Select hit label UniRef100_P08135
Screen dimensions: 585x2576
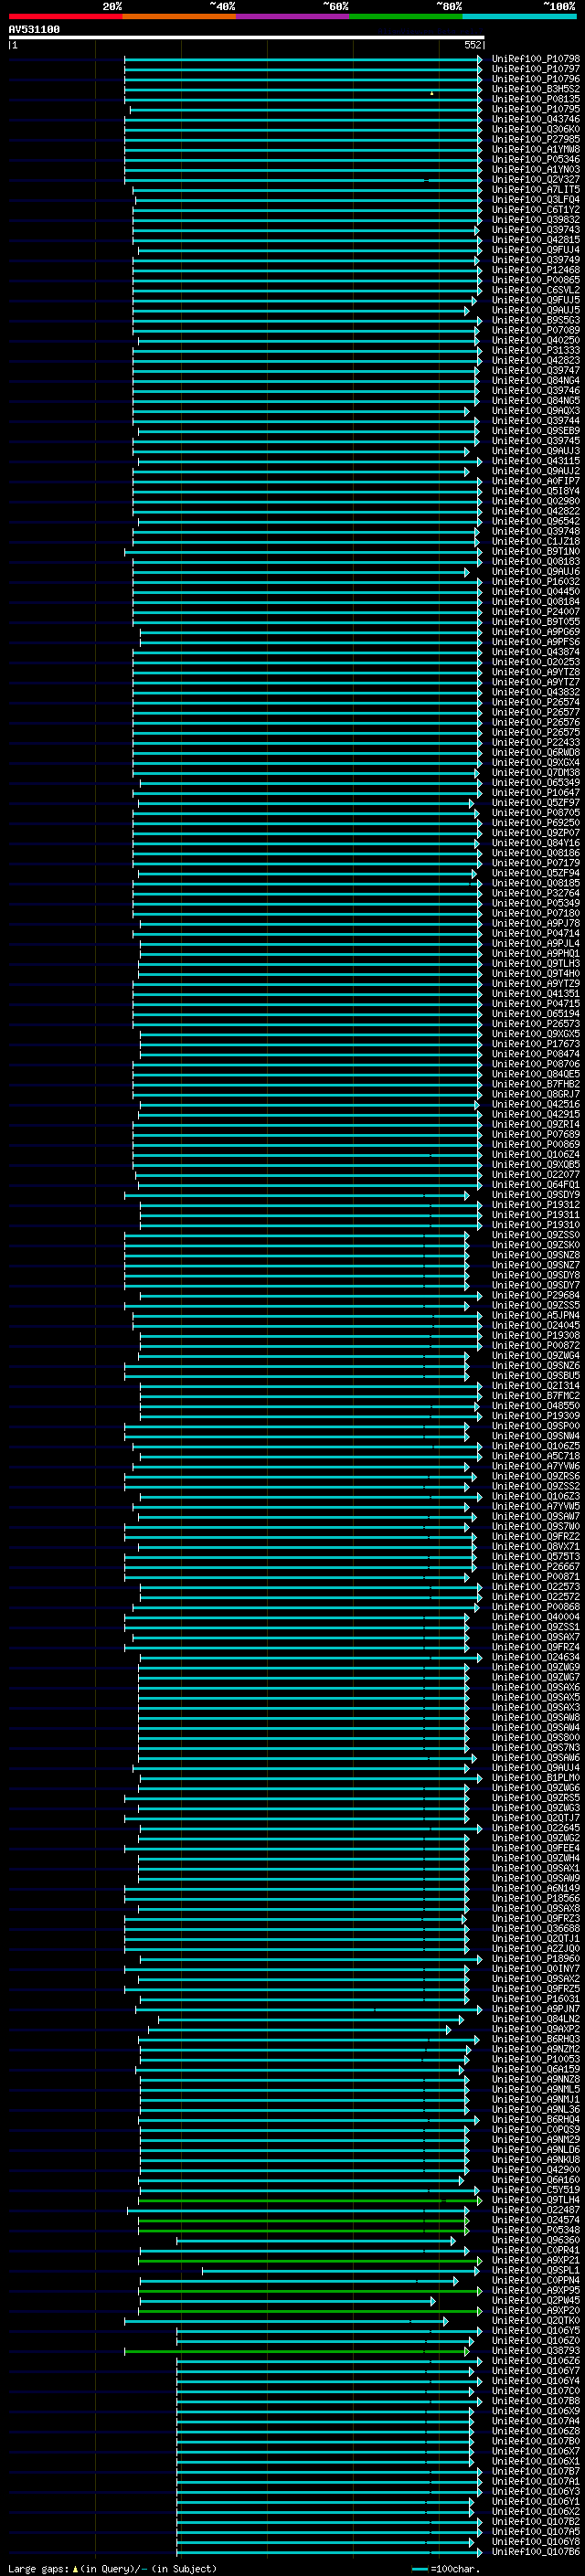pyautogui.click(x=536, y=99)
